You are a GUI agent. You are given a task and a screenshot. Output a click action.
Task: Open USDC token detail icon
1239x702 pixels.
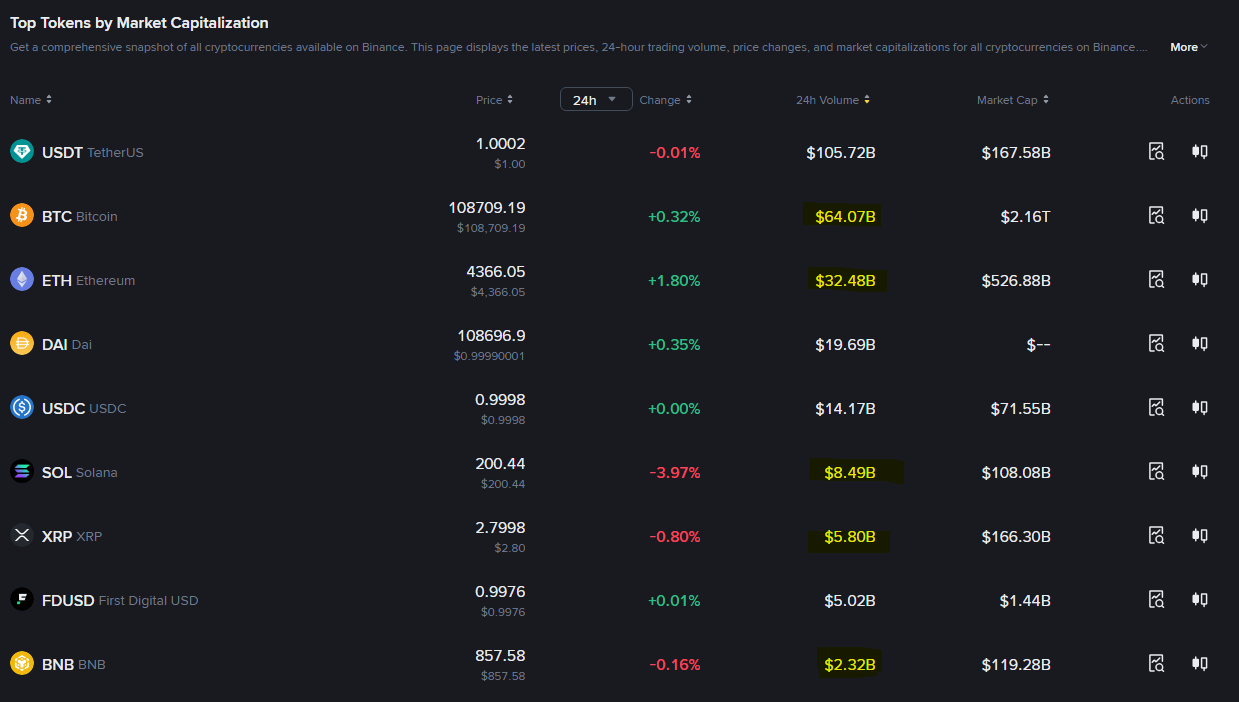point(1157,408)
